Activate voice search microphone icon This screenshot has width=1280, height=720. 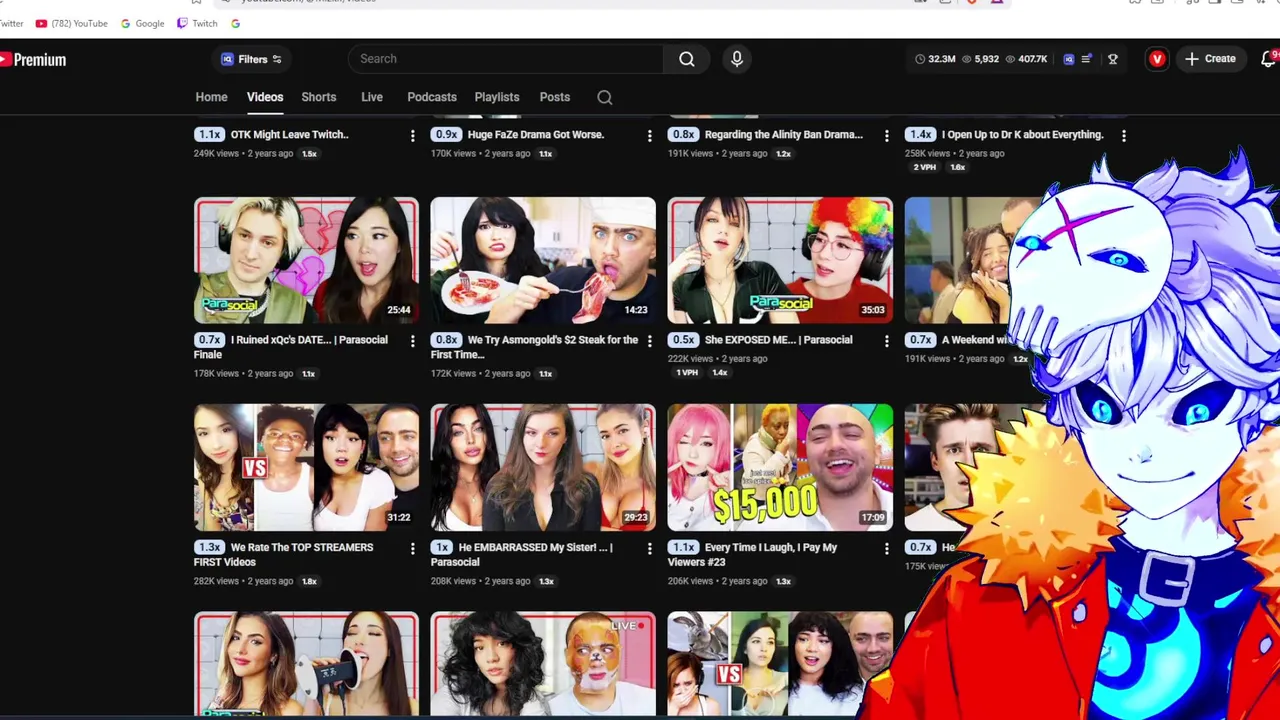pyautogui.click(x=737, y=59)
